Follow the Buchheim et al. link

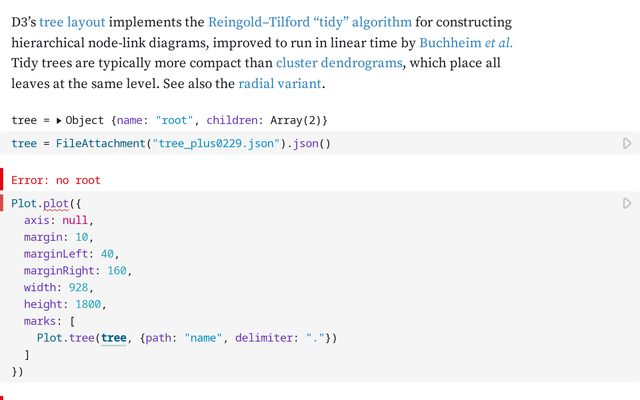tap(466, 43)
